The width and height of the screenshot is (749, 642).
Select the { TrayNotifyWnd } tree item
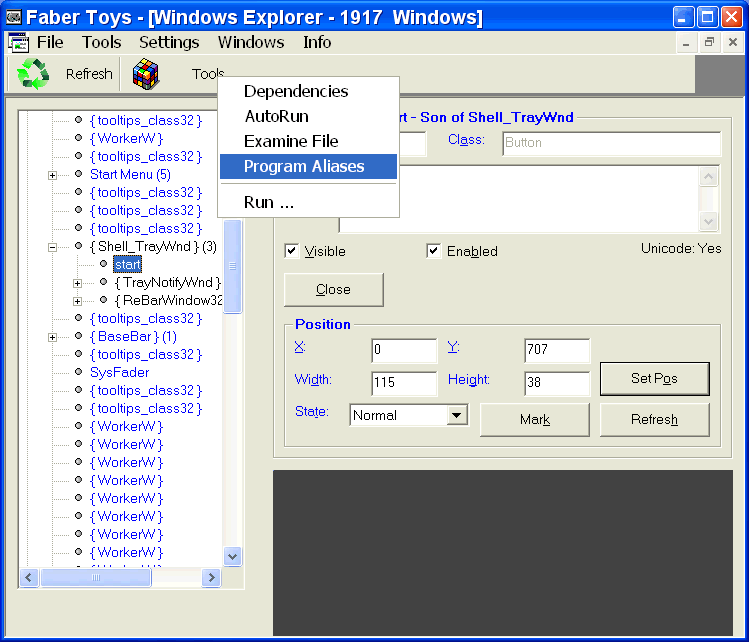pyautogui.click(x=167, y=283)
